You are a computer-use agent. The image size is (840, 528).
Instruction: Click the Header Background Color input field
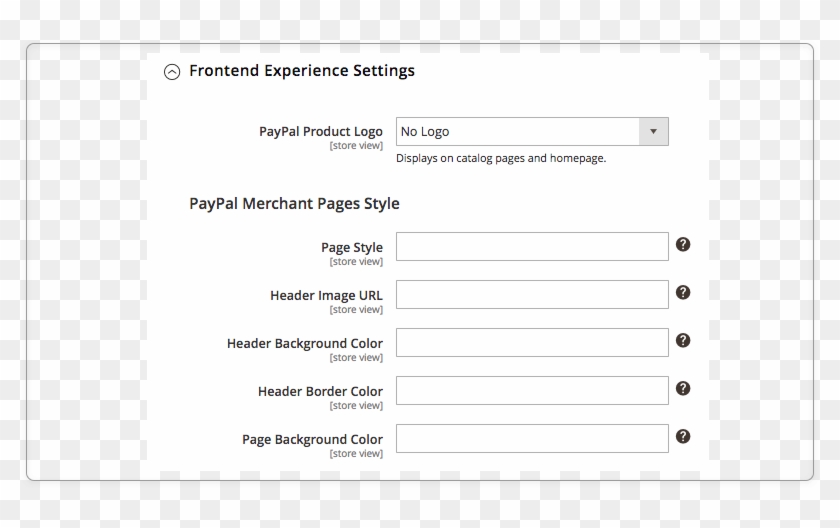click(x=532, y=342)
